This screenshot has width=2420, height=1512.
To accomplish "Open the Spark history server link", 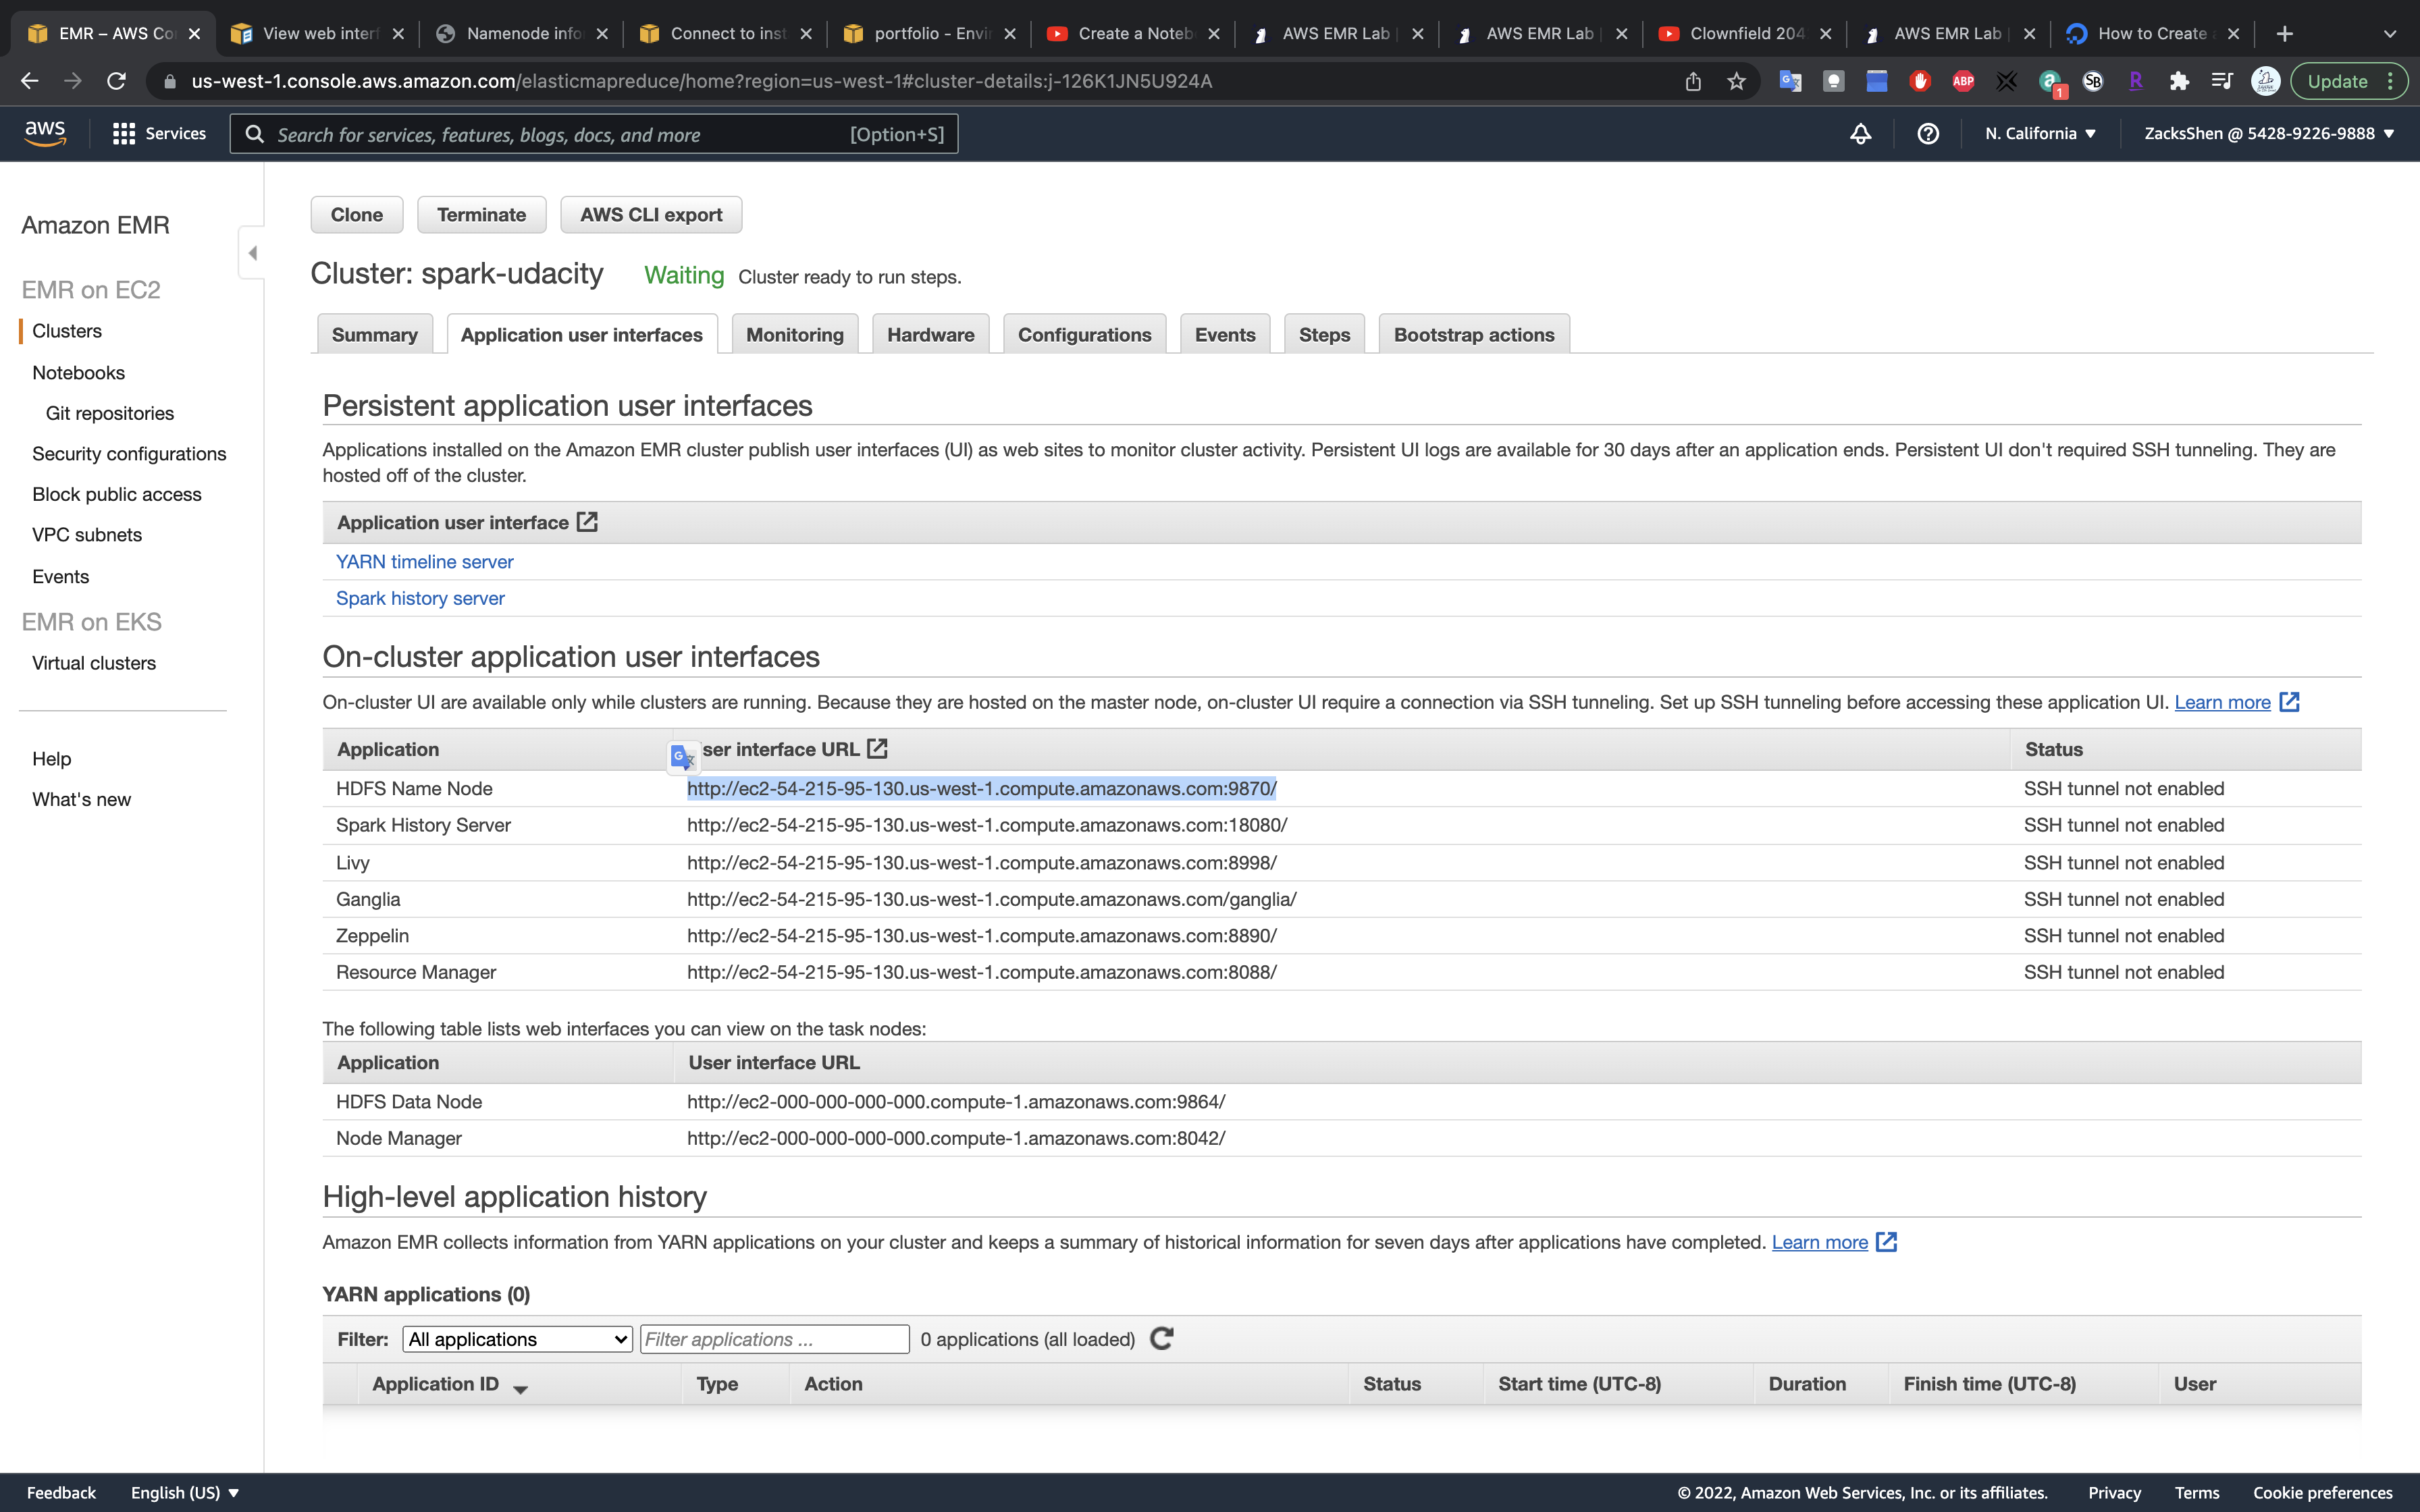I will pyautogui.click(x=420, y=598).
